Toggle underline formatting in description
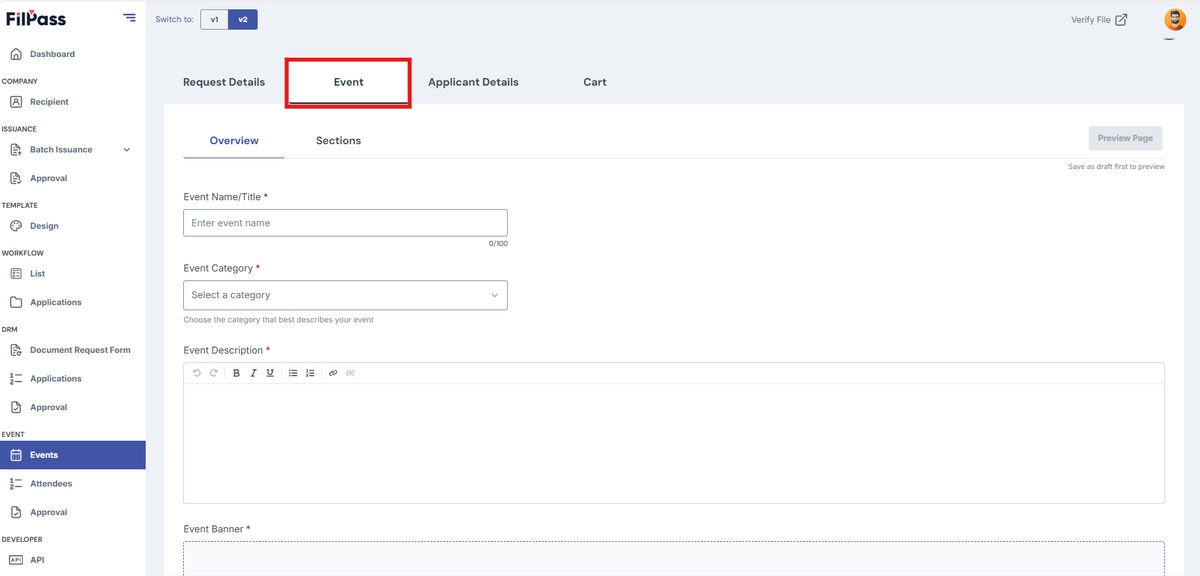1200x576 pixels. (270, 373)
